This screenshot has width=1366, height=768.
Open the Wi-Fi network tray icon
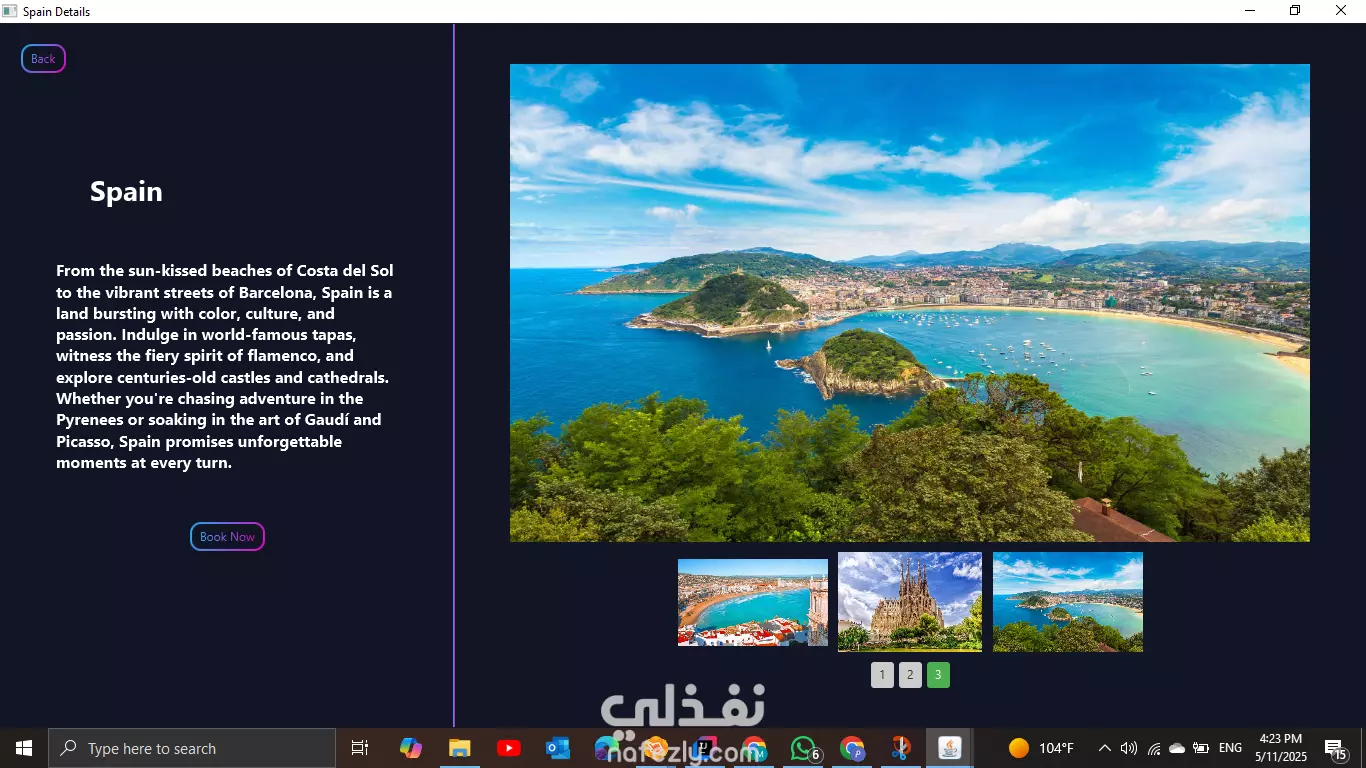(x=1154, y=748)
